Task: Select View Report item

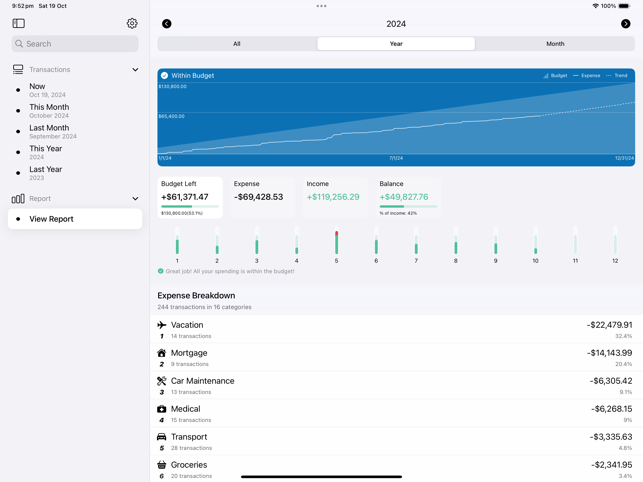Action: 75,219
